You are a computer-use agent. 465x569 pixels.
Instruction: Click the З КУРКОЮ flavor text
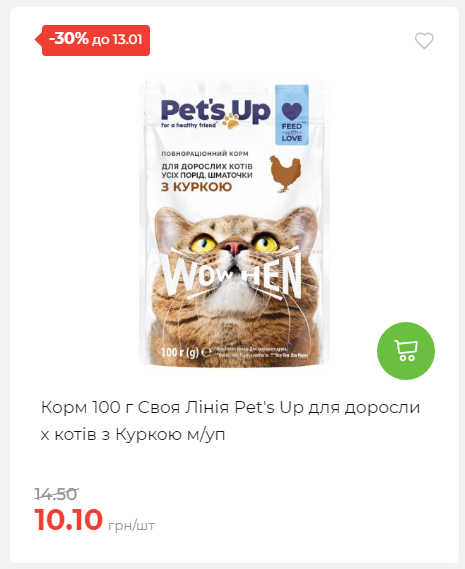196,187
